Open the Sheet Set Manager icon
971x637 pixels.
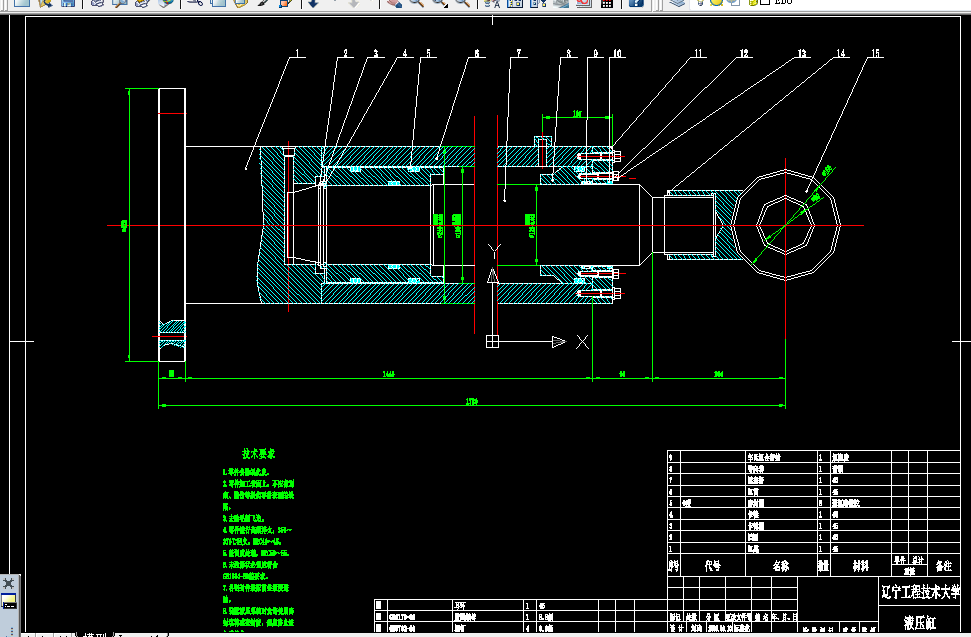click(561, 2)
